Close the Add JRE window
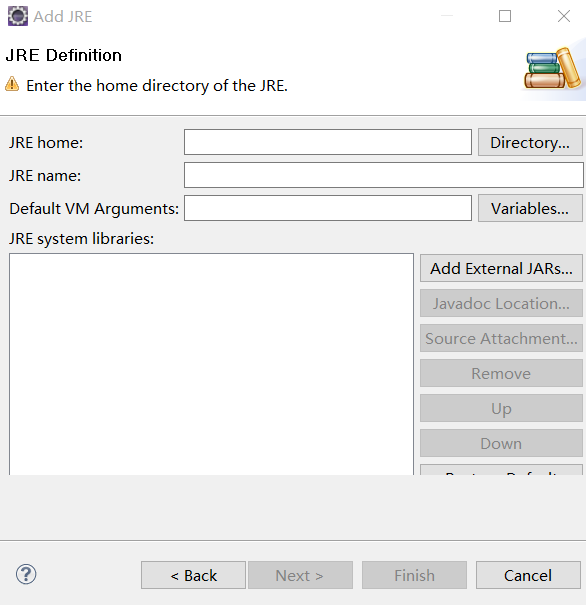 click(x=564, y=16)
